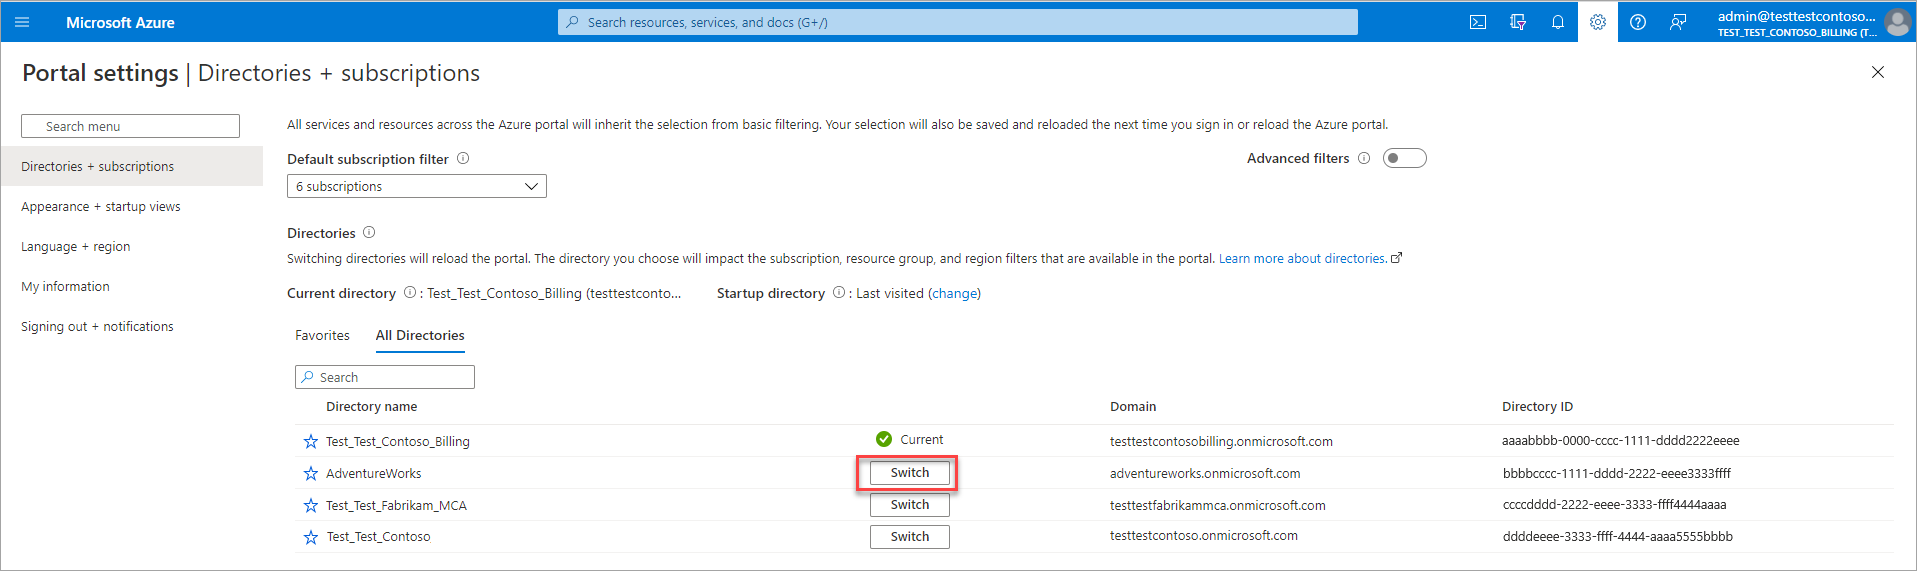1917x571 pixels.
Task: Open Cloud Shell from top bar
Action: [1478, 22]
